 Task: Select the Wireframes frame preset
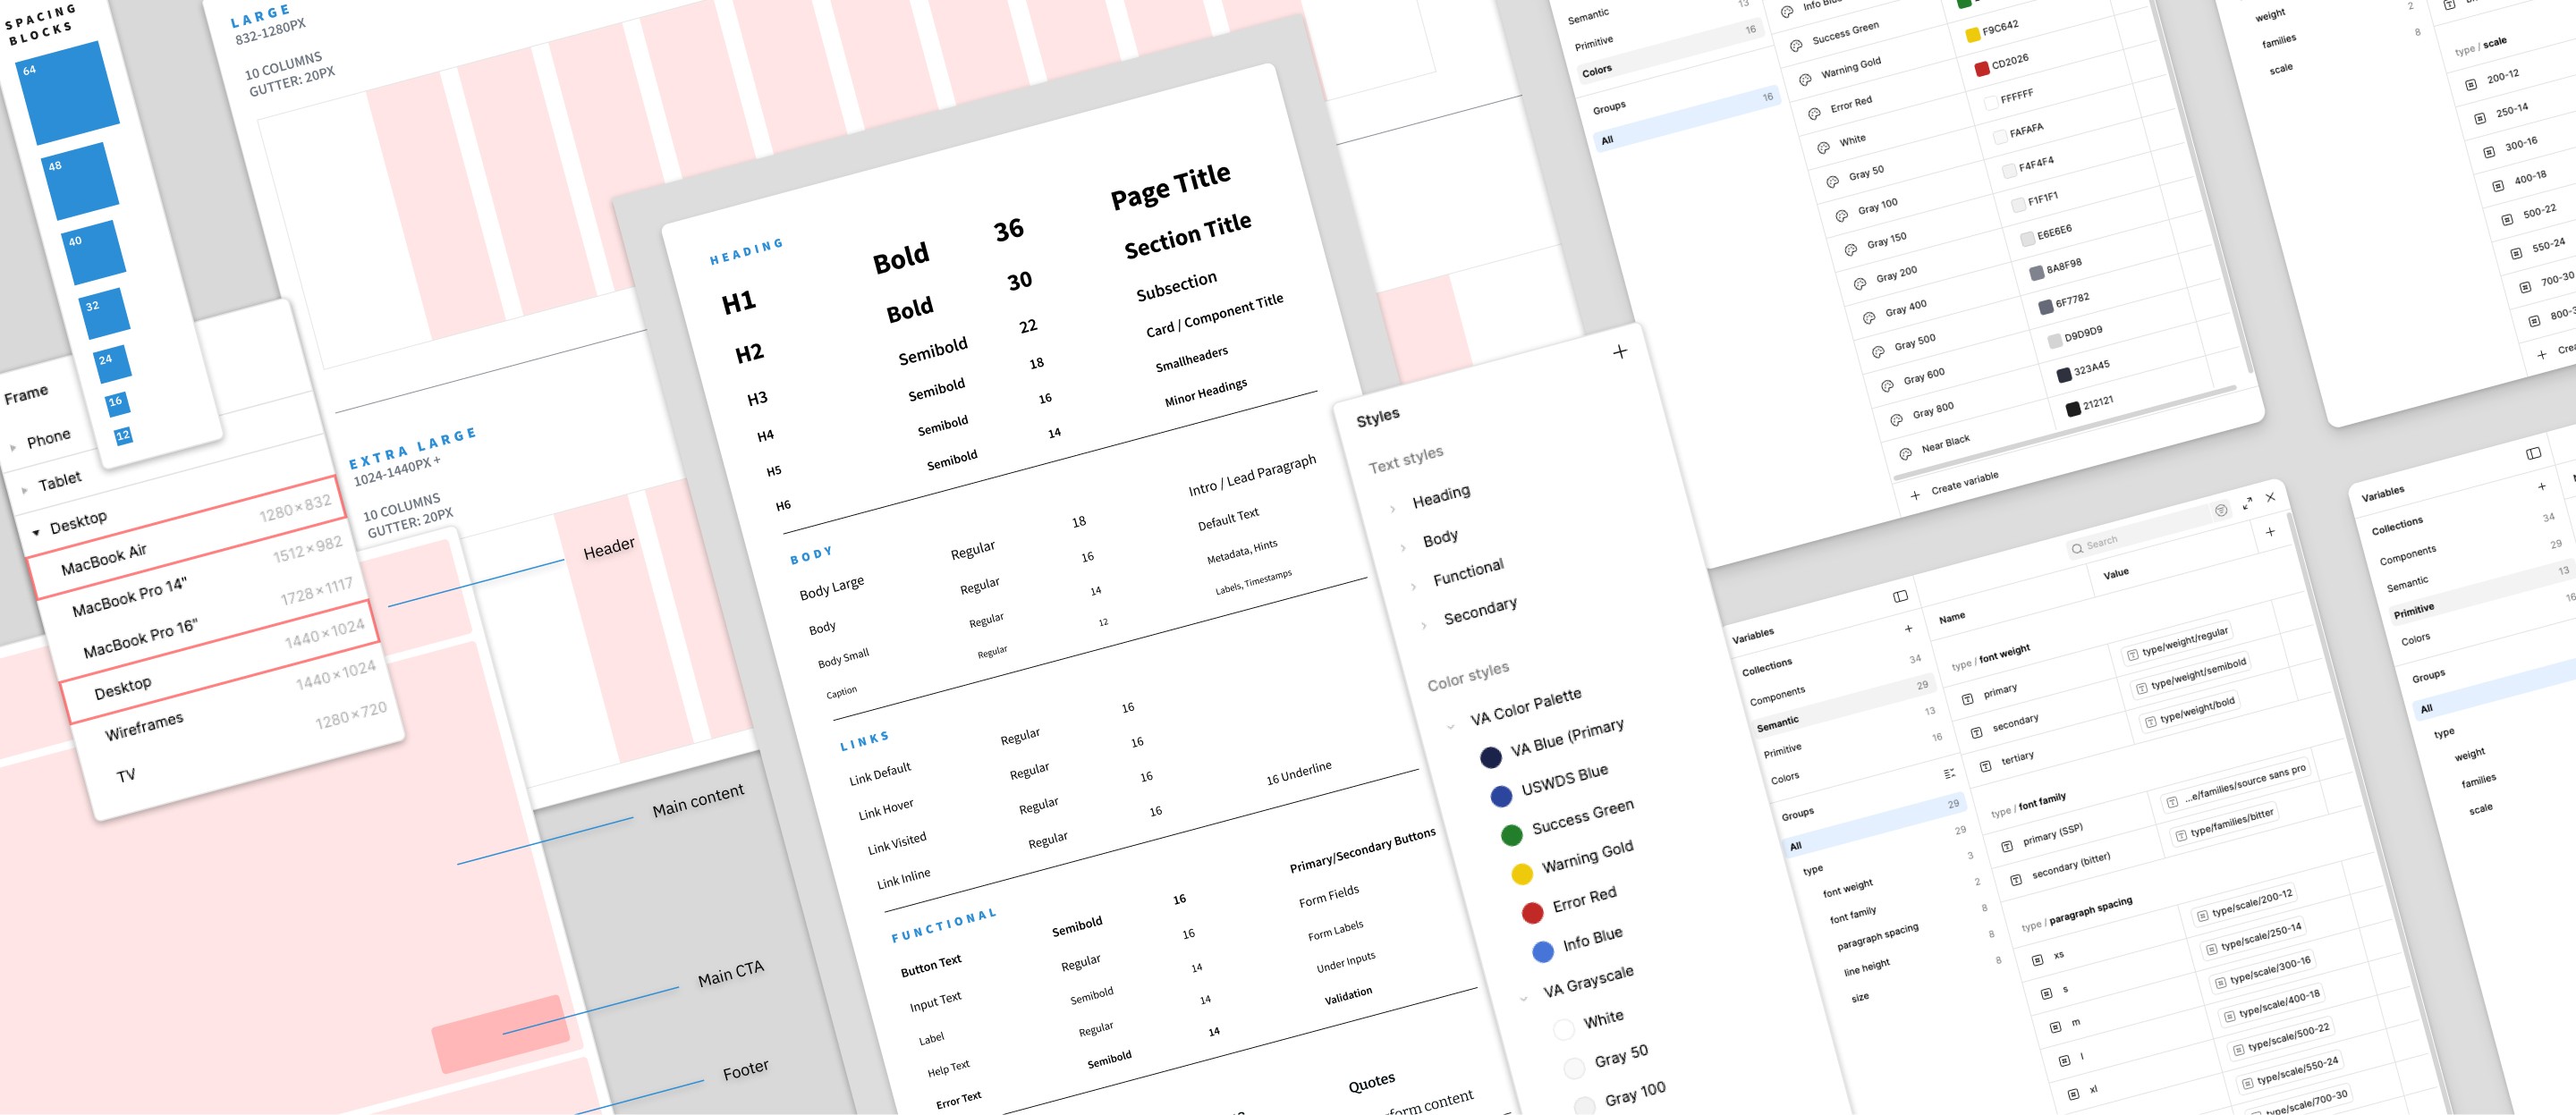144,726
